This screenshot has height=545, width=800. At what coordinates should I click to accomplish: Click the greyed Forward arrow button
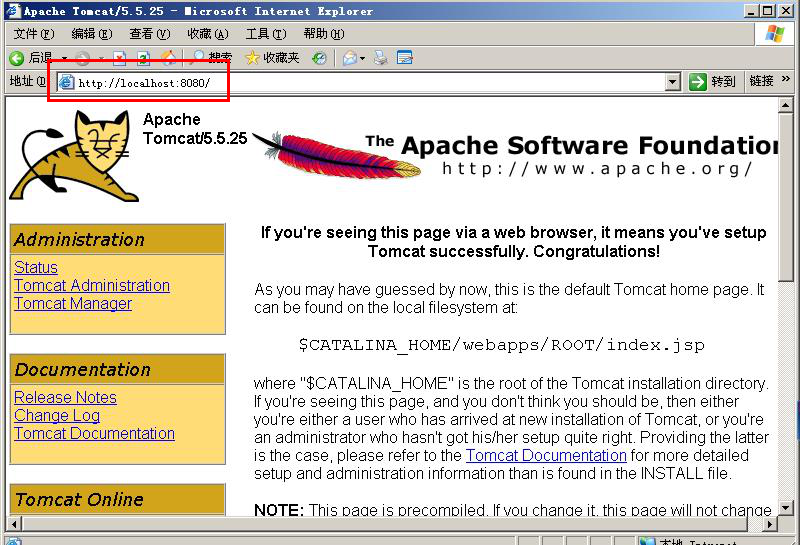83,58
